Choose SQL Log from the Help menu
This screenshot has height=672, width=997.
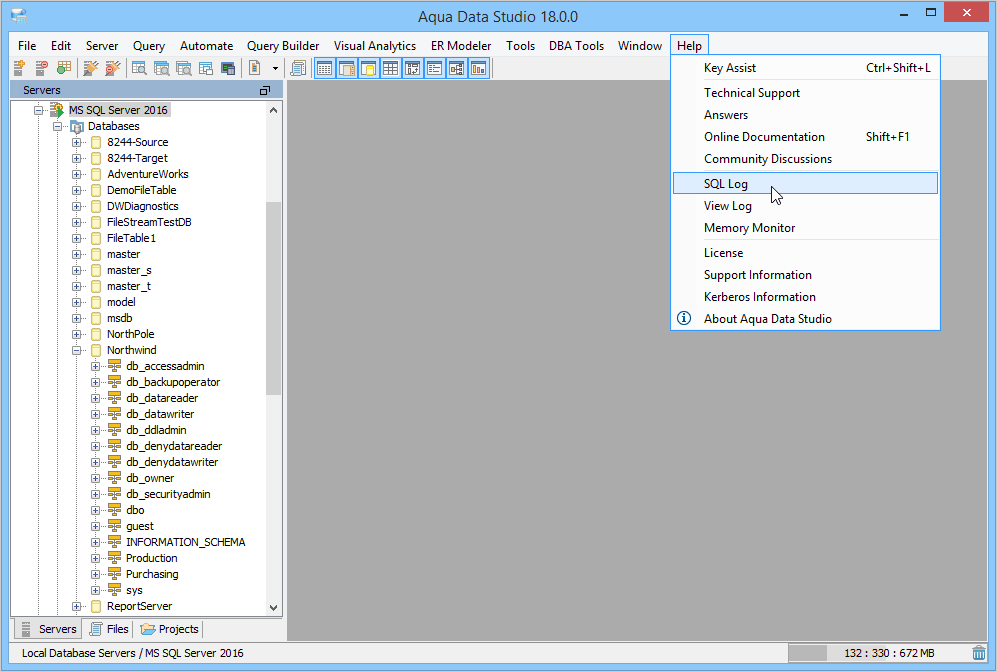[x=805, y=184]
